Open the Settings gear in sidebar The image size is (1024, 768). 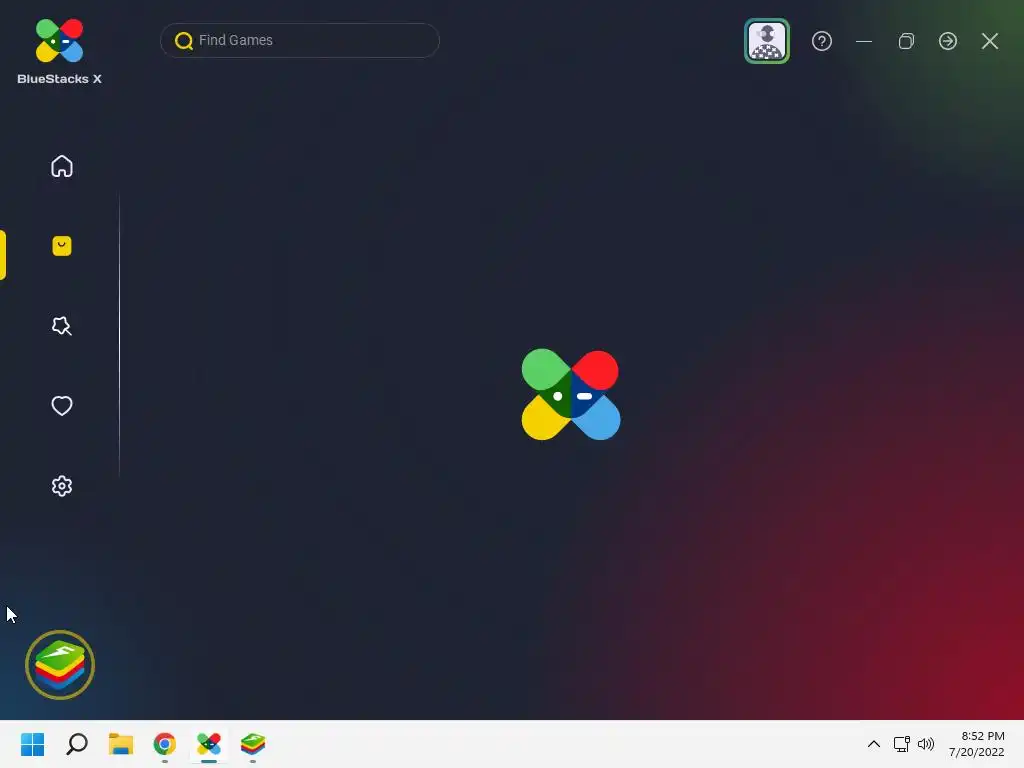[62, 486]
